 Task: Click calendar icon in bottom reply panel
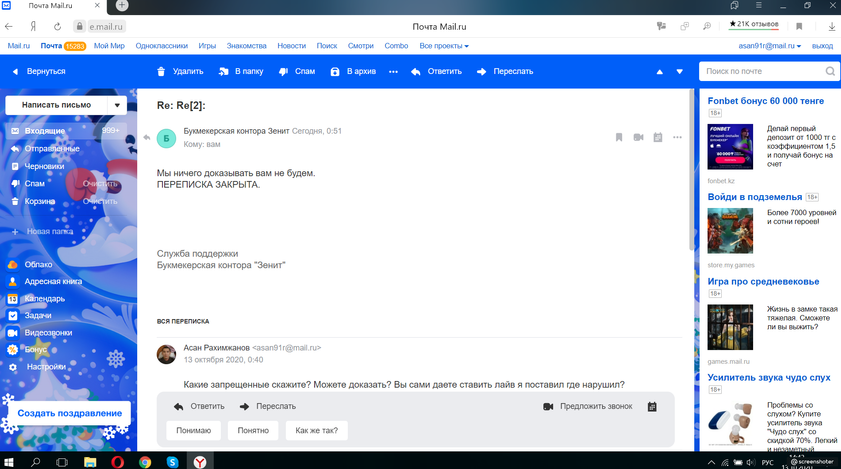point(652,407)
